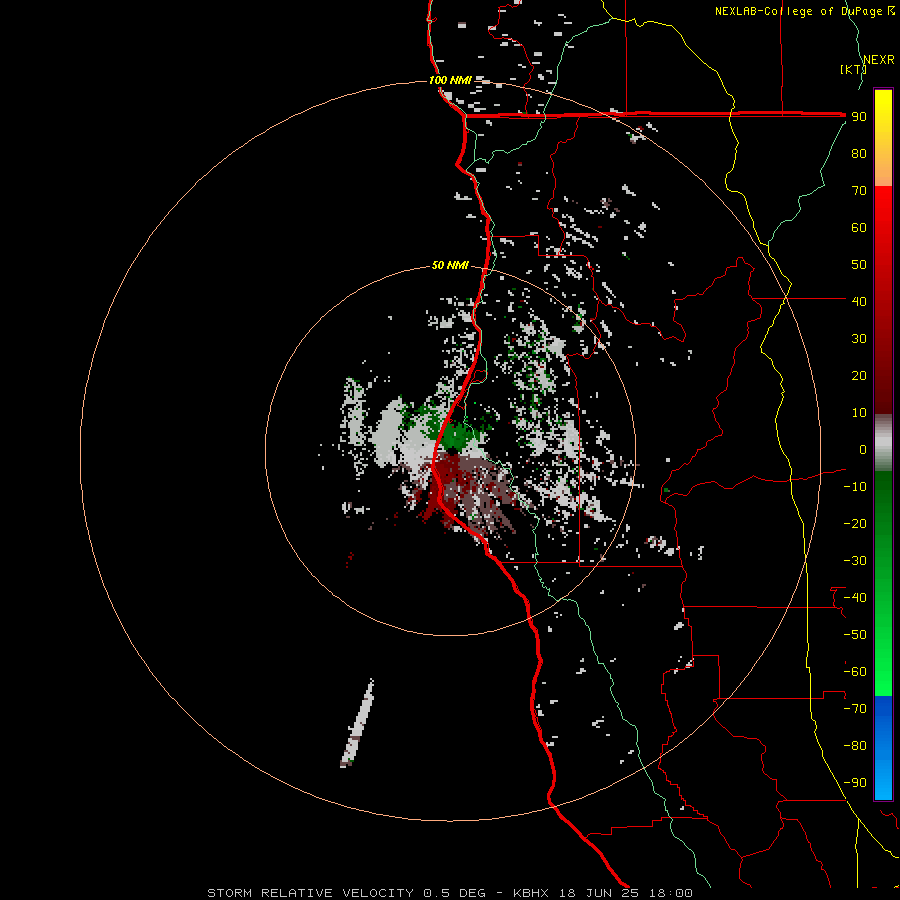This screenshot has width=900, height=900.
Task: Click the 50 NMI range ring label
Action: coord(450,265)
